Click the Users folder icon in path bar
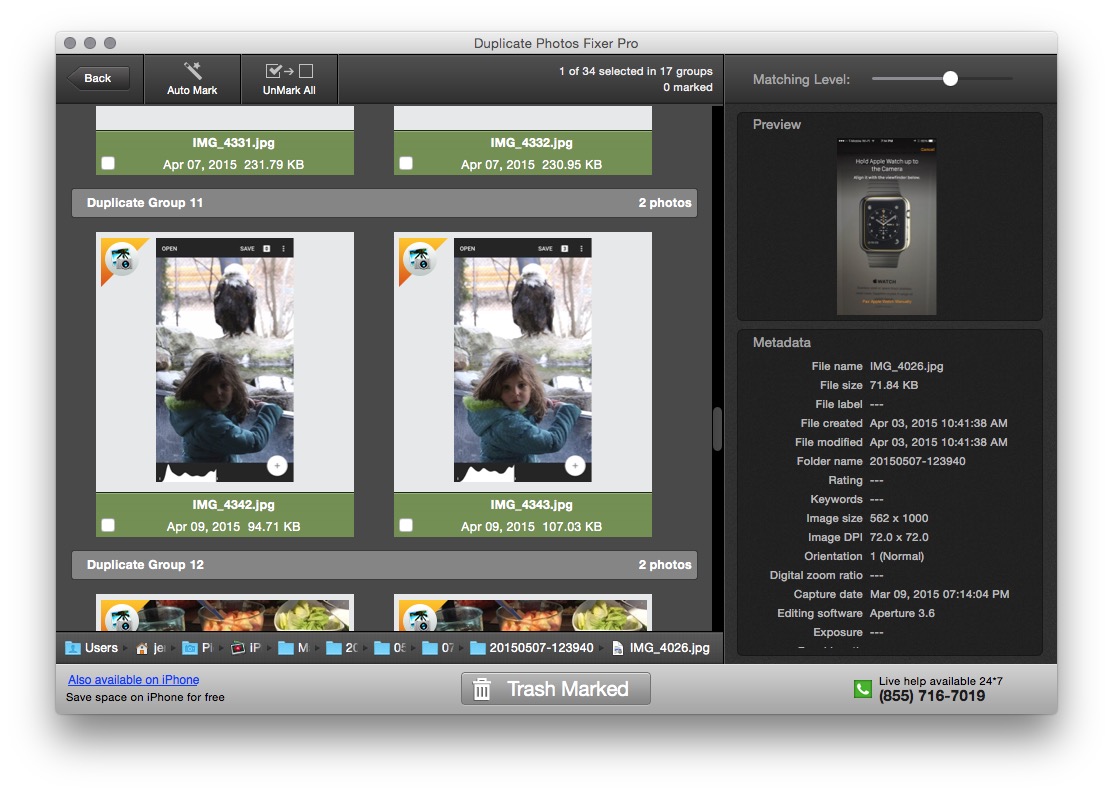The width and height of the screenshot is (1113, 794). (73, 648)
